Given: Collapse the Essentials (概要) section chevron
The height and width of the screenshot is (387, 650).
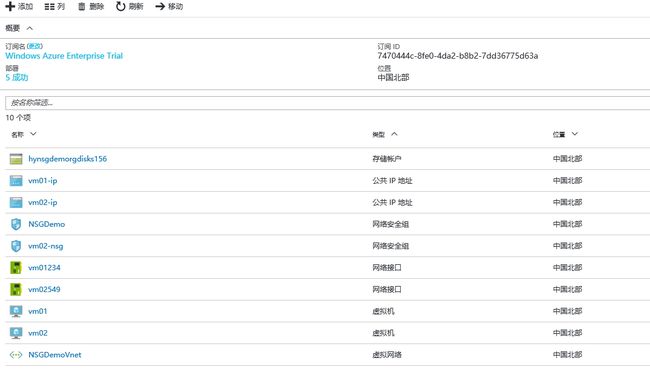Looking at the screenshot, I should coord(29,28).
